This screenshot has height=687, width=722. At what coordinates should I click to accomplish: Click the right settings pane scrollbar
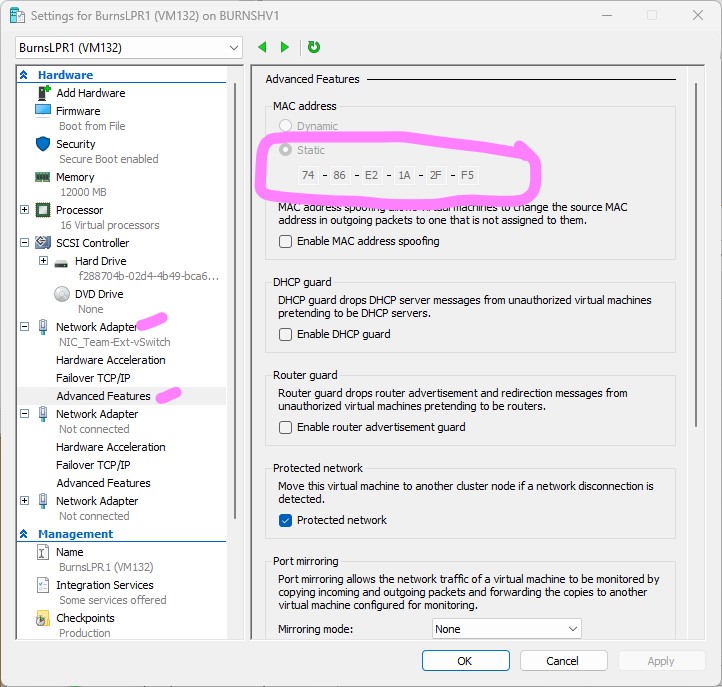tap(696, 254)
